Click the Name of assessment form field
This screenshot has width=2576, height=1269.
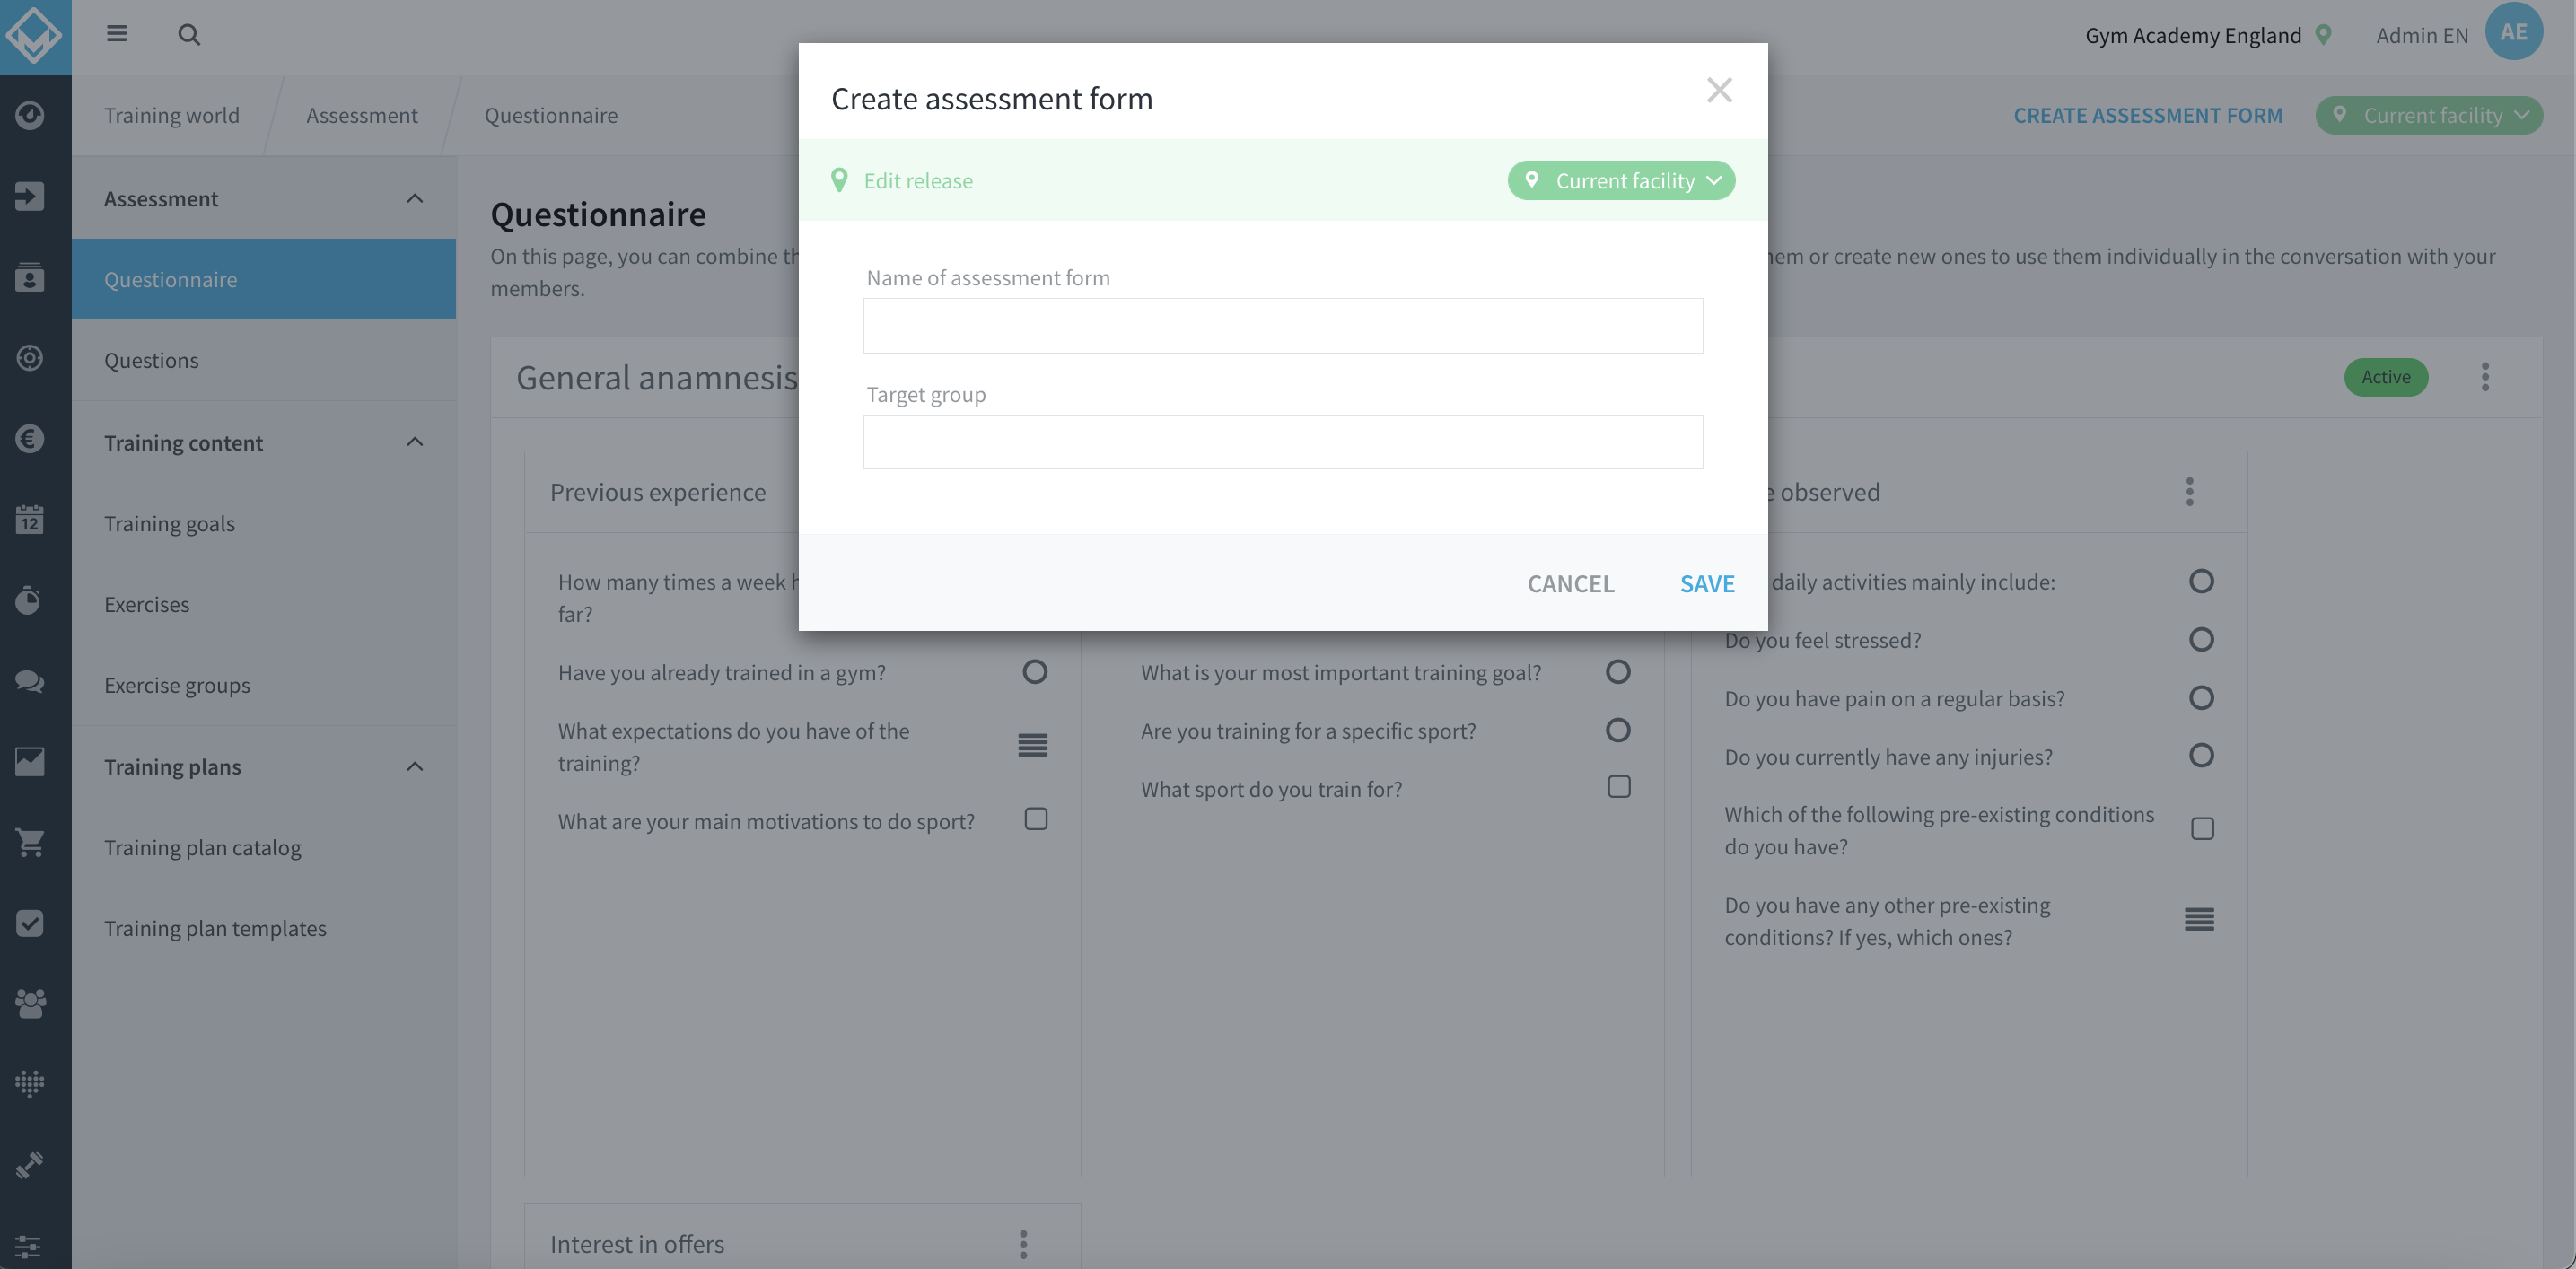click(1283, 325)
